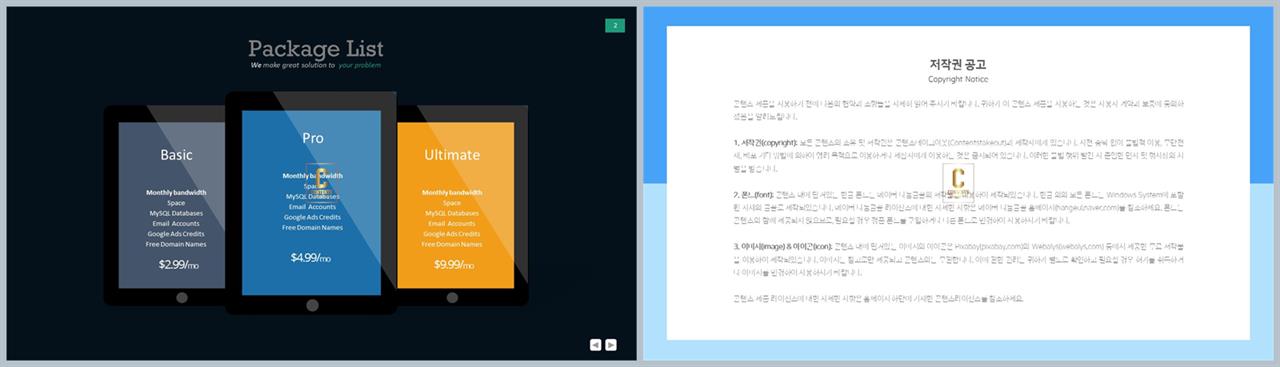Click Google Ads Credits in Ultimate plan
The height and width of the screenshot is (367, 1280).
pos(452,234)
